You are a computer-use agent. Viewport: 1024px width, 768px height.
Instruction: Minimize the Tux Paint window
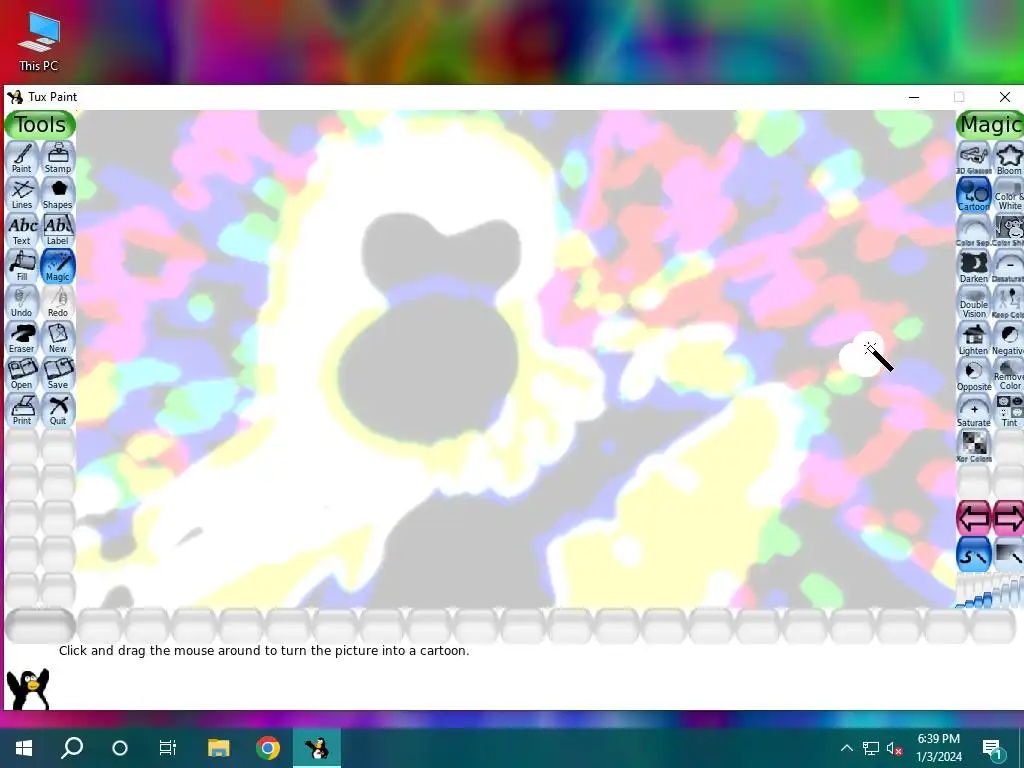(914, 97)
